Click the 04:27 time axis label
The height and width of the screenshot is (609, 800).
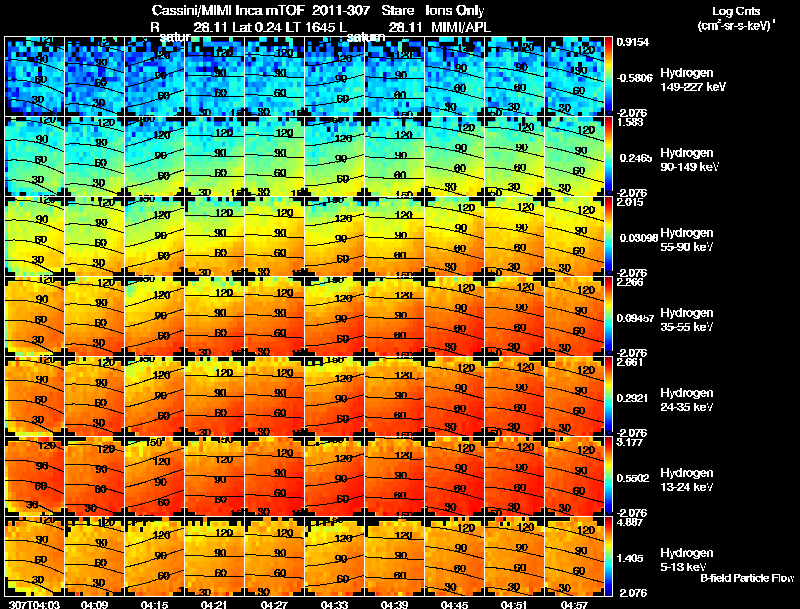click(x=274, y=604)
